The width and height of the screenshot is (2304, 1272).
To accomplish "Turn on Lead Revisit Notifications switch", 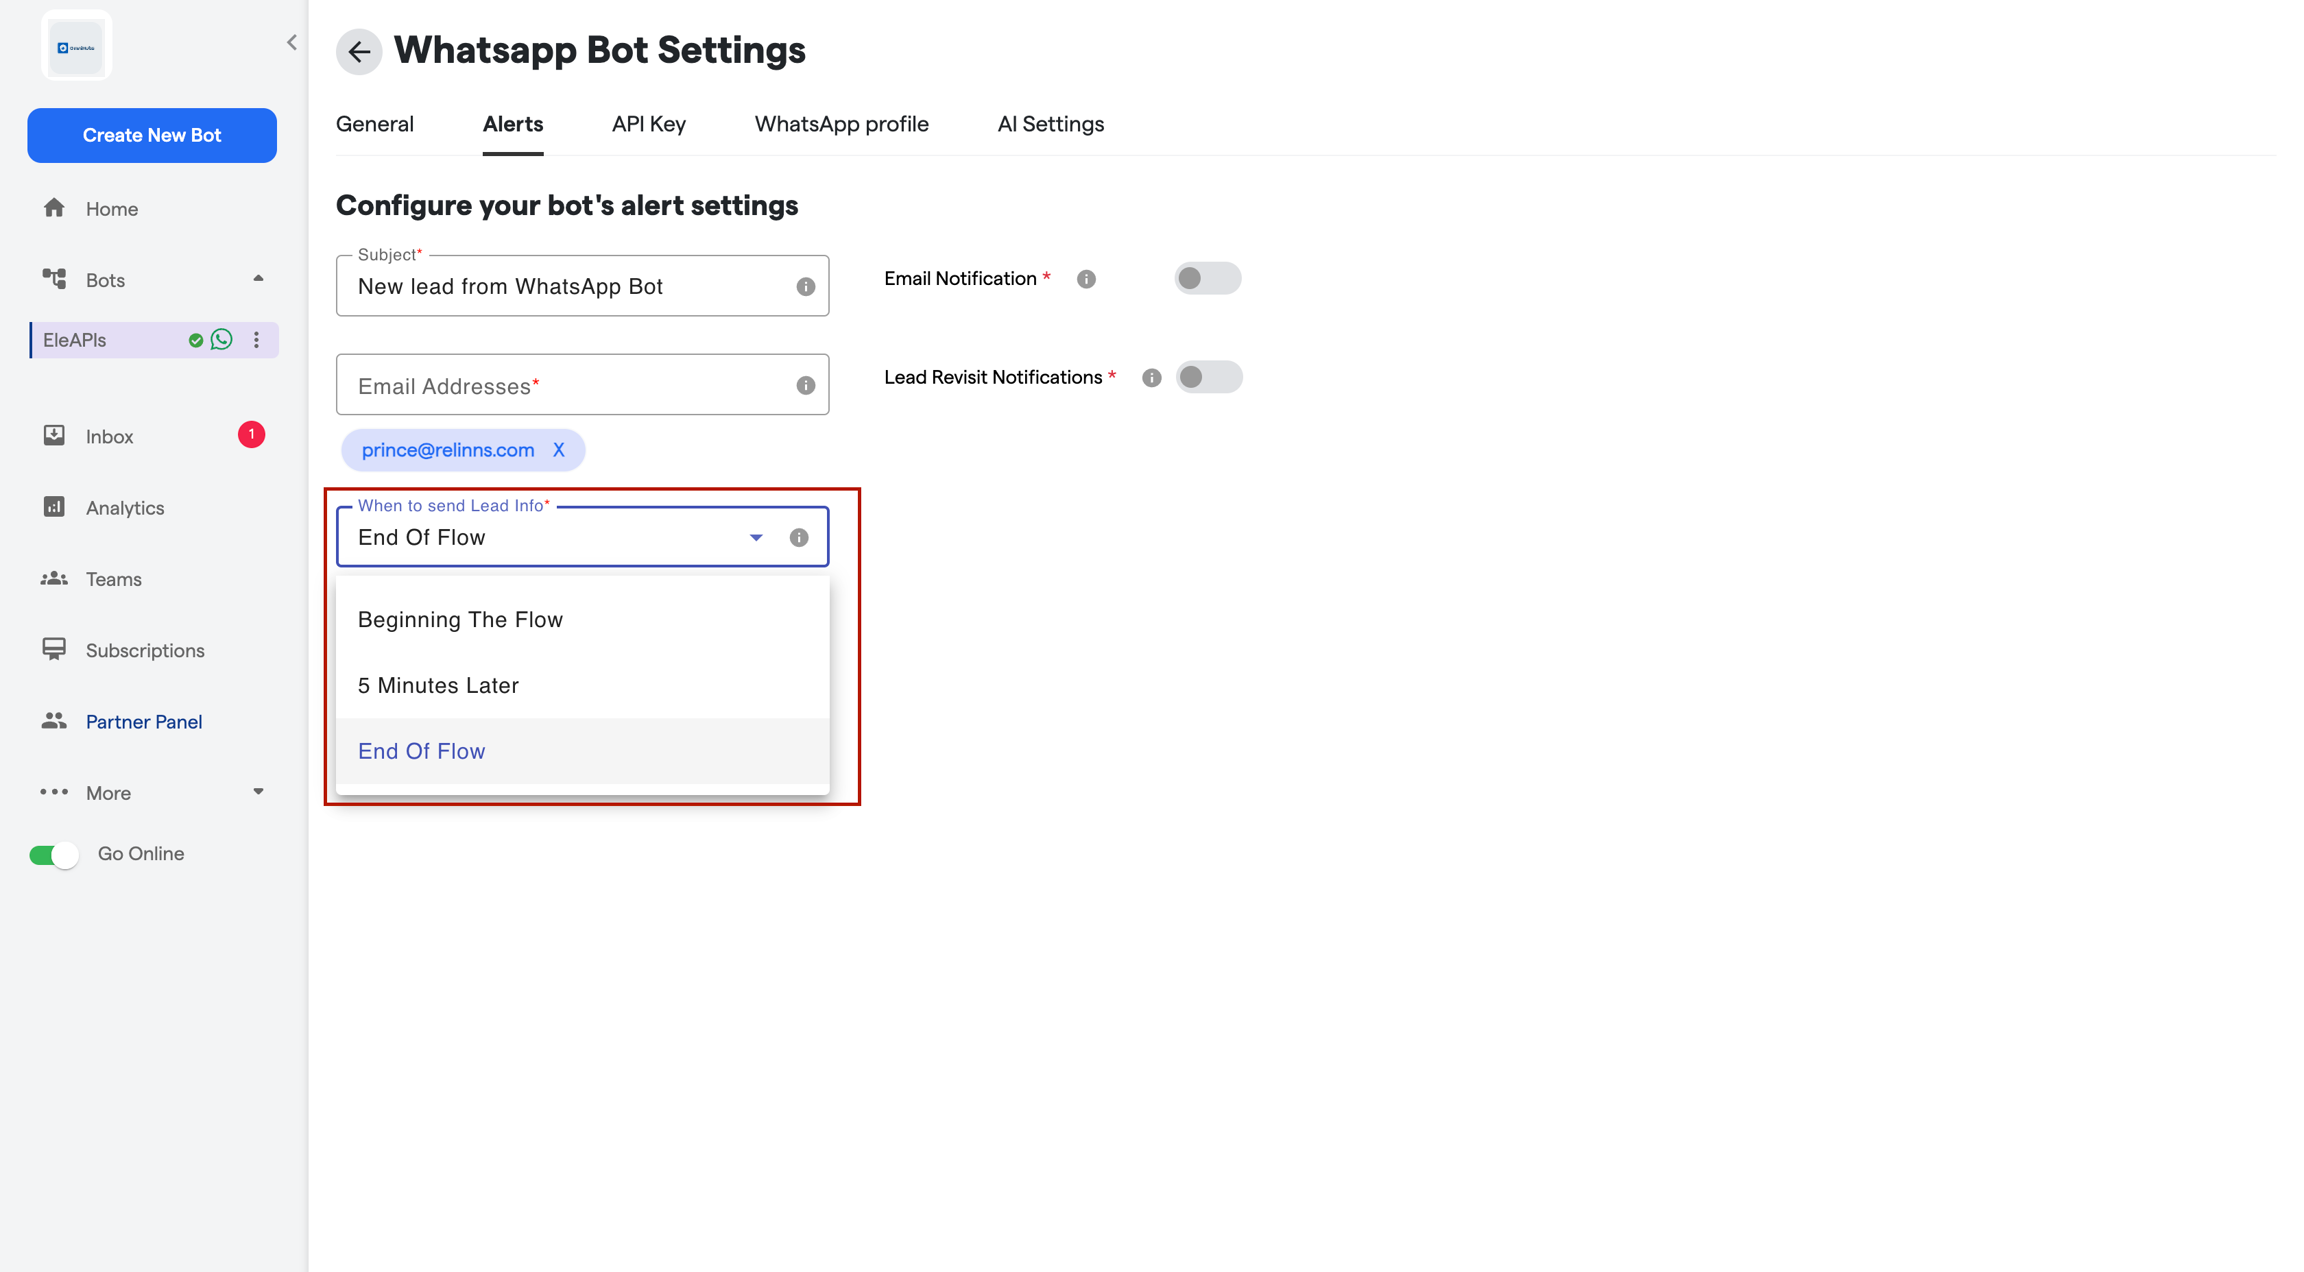I will tap(1208, 378).
